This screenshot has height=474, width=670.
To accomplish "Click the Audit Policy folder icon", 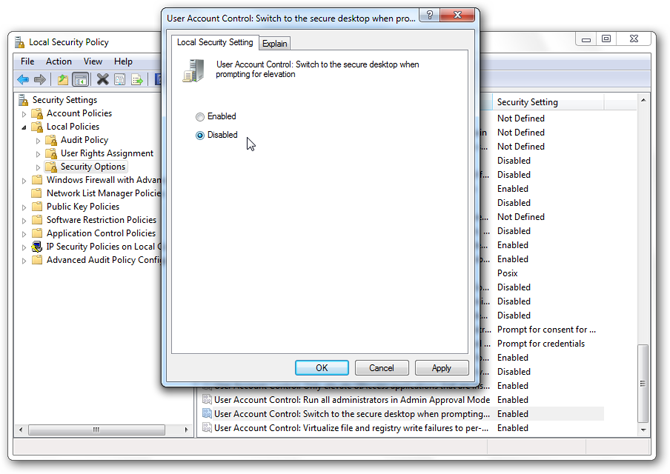I will [51, 140].
